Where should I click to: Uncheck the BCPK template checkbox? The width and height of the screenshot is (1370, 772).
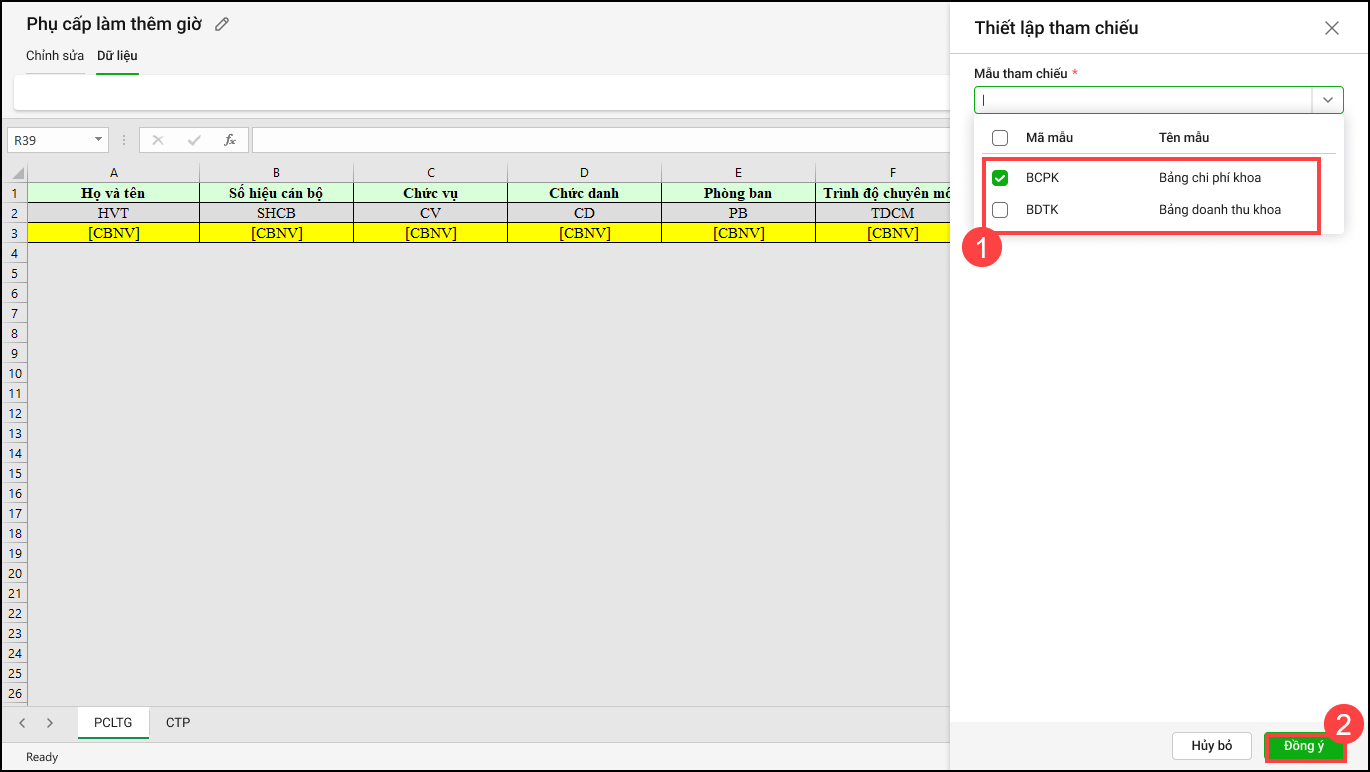tap(999, 178)
